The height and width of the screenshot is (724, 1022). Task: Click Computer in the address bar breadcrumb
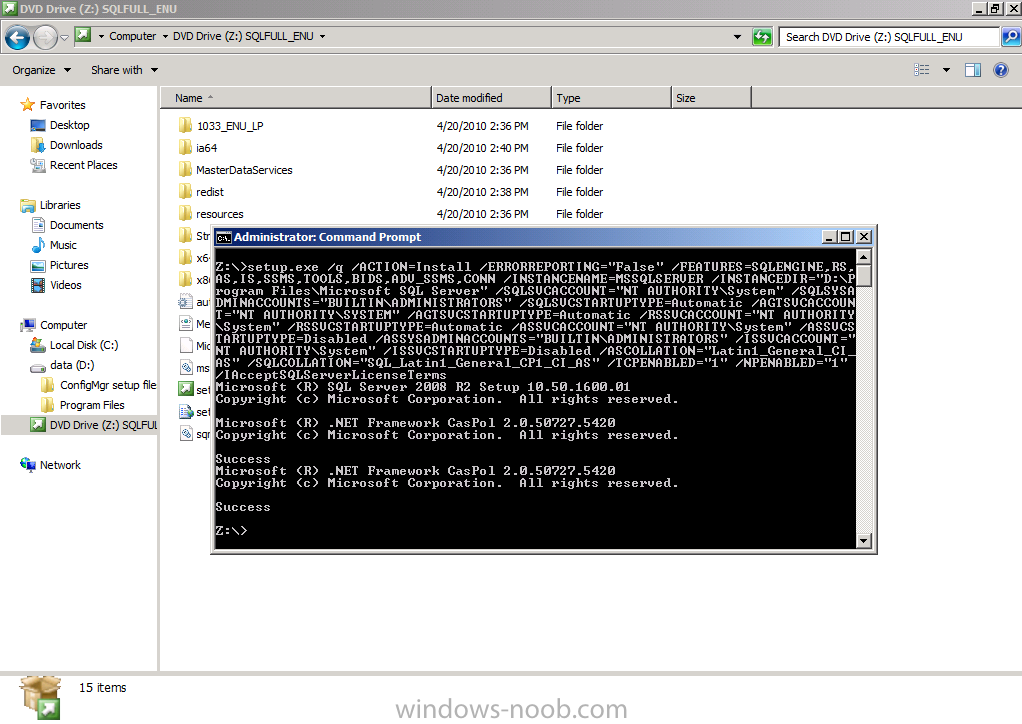pyautogui.click(x=132, y=36)
